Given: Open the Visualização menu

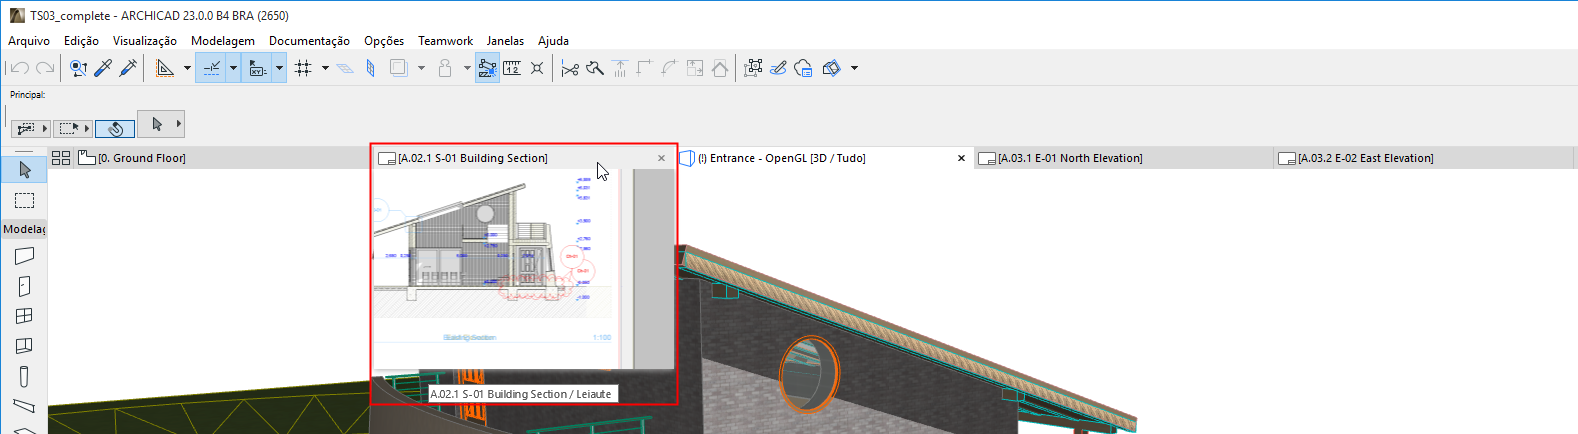Looking at the screenshot, I should tap(145, 41).
